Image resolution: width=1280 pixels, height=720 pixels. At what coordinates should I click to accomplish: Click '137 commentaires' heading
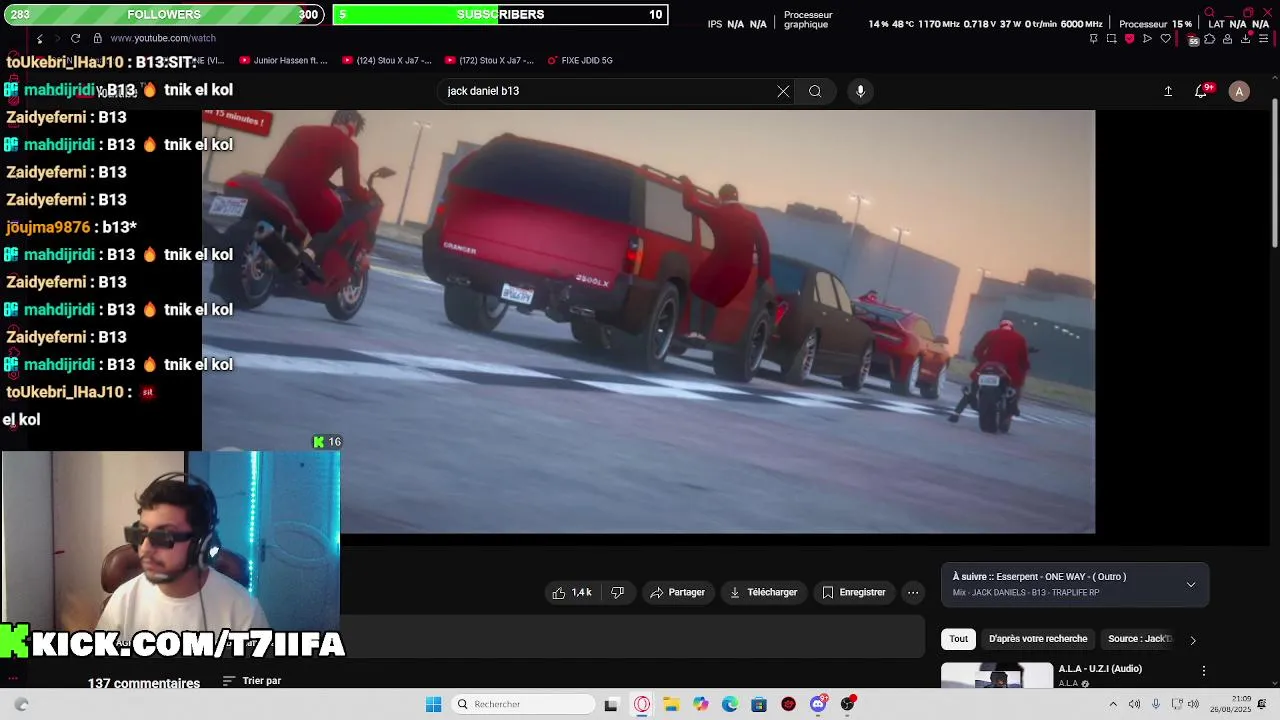[x=144, y=683]
